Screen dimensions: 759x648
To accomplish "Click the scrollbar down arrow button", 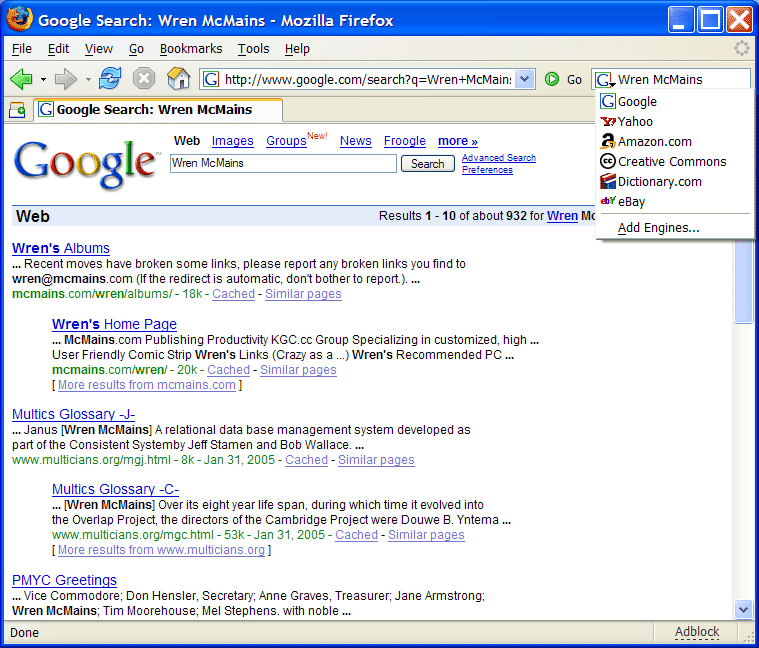I will click(x=743, y=609).
